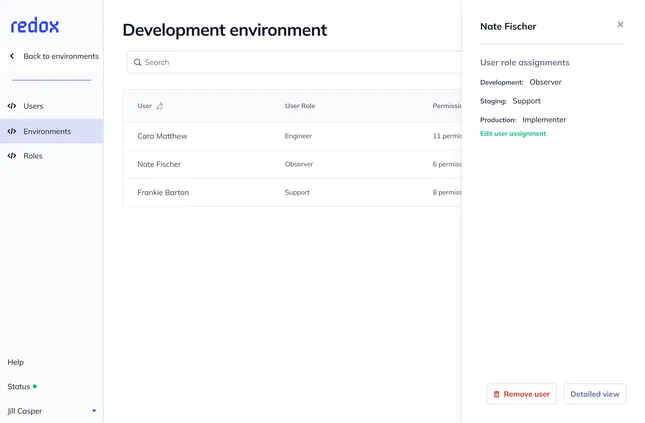This screenshot has height=423, width=645.
Task: Click the Production: Implementer assignment
Action: (x=523, y=120)
